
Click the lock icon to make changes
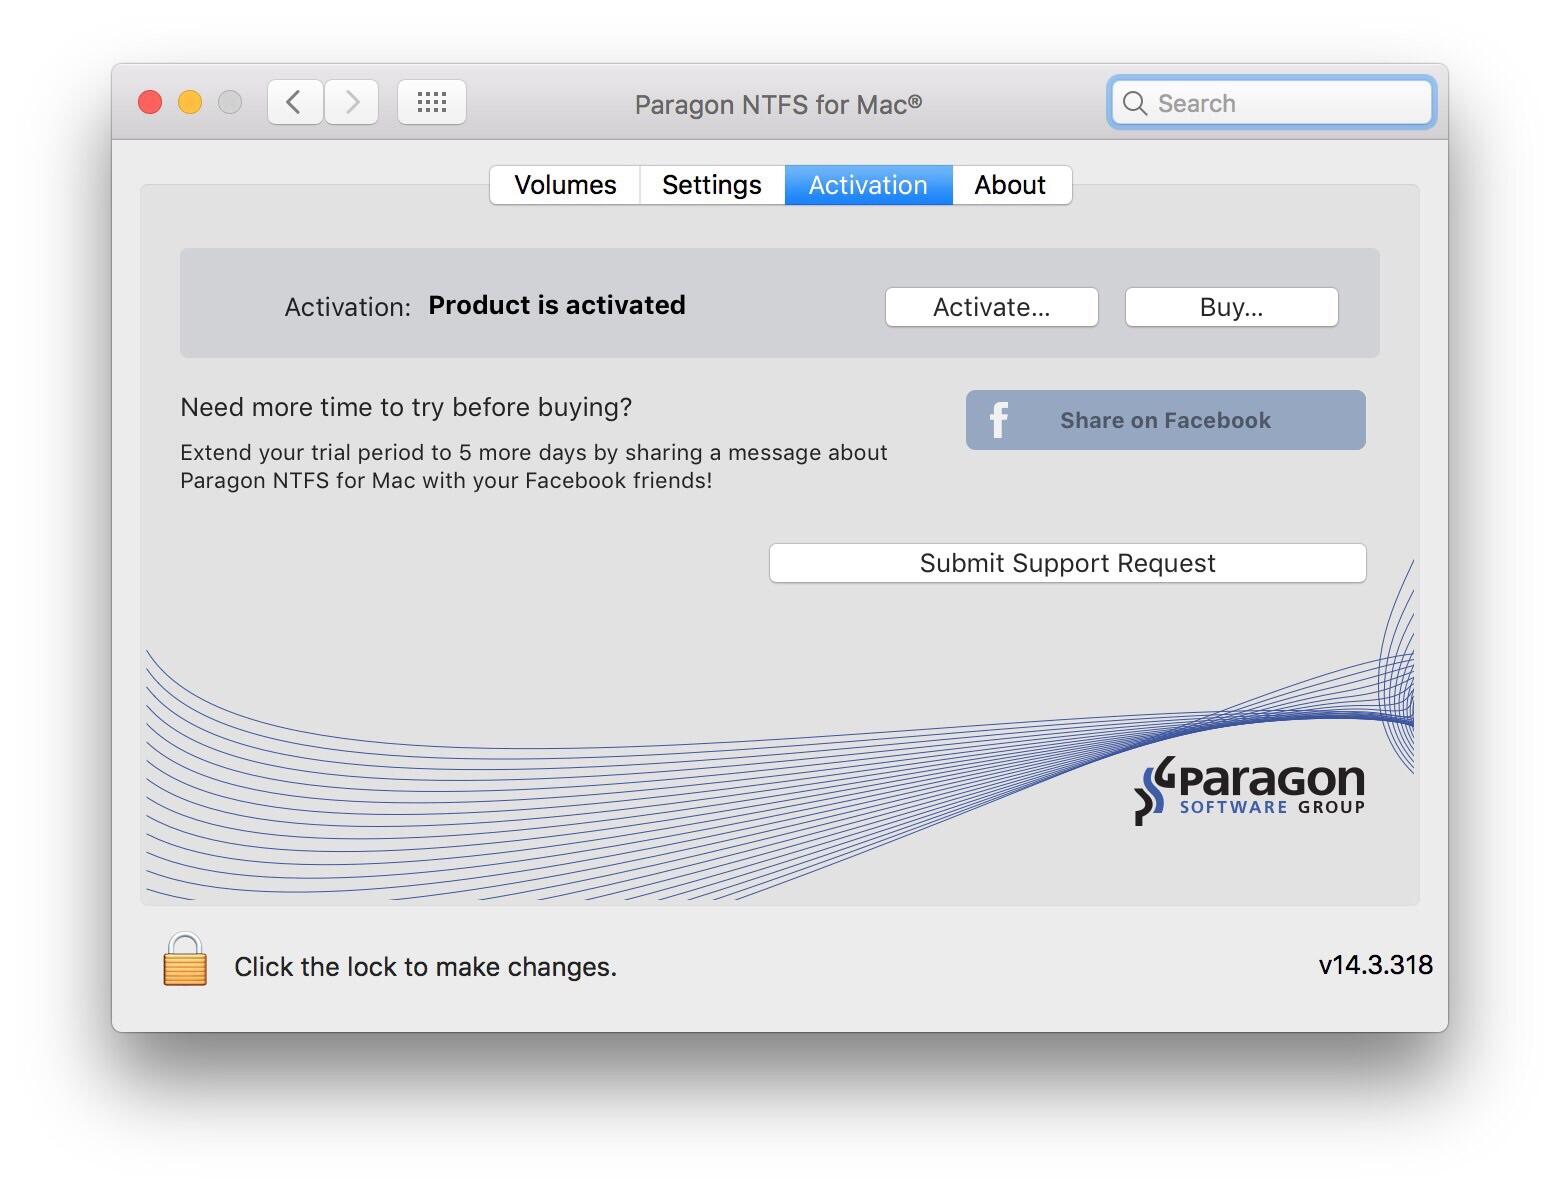click(x=185, y=960)
